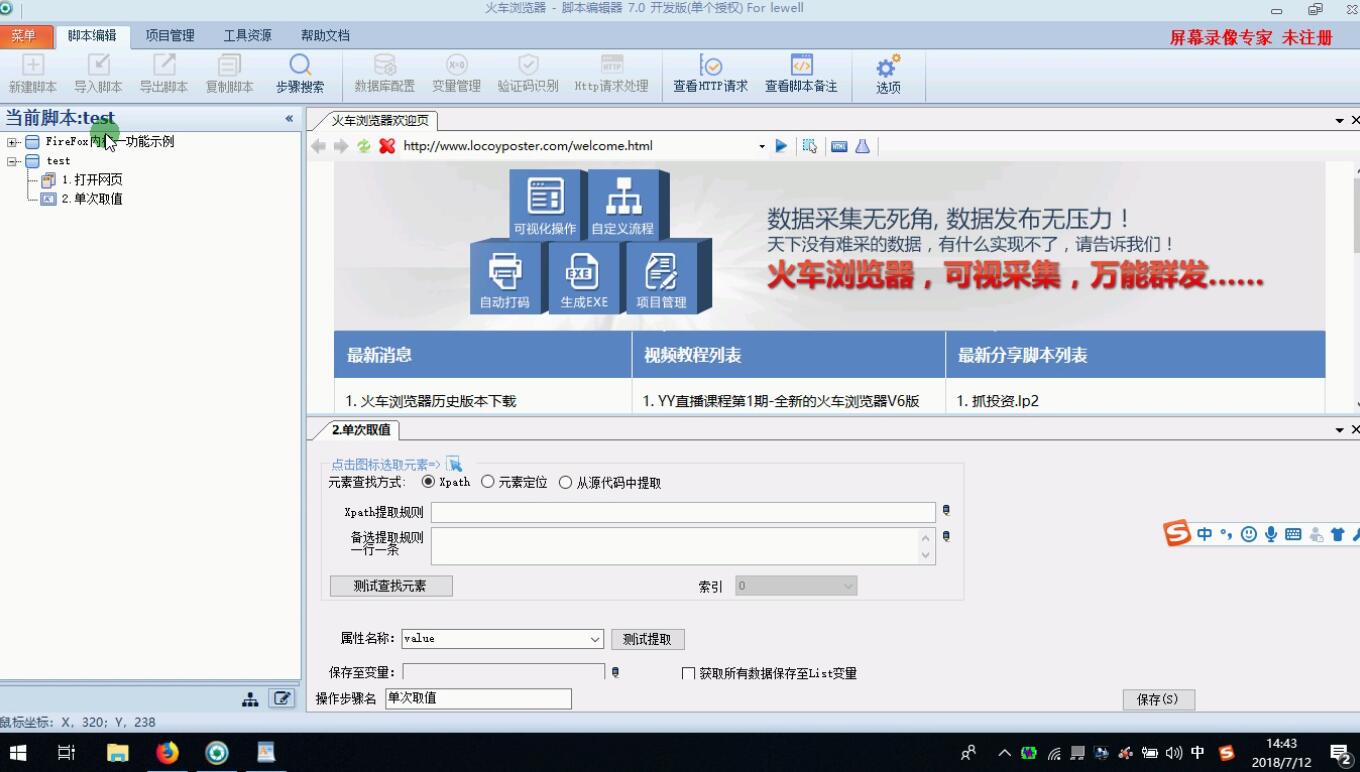Click the Sogou input microphone icon

click(1271, 535)
